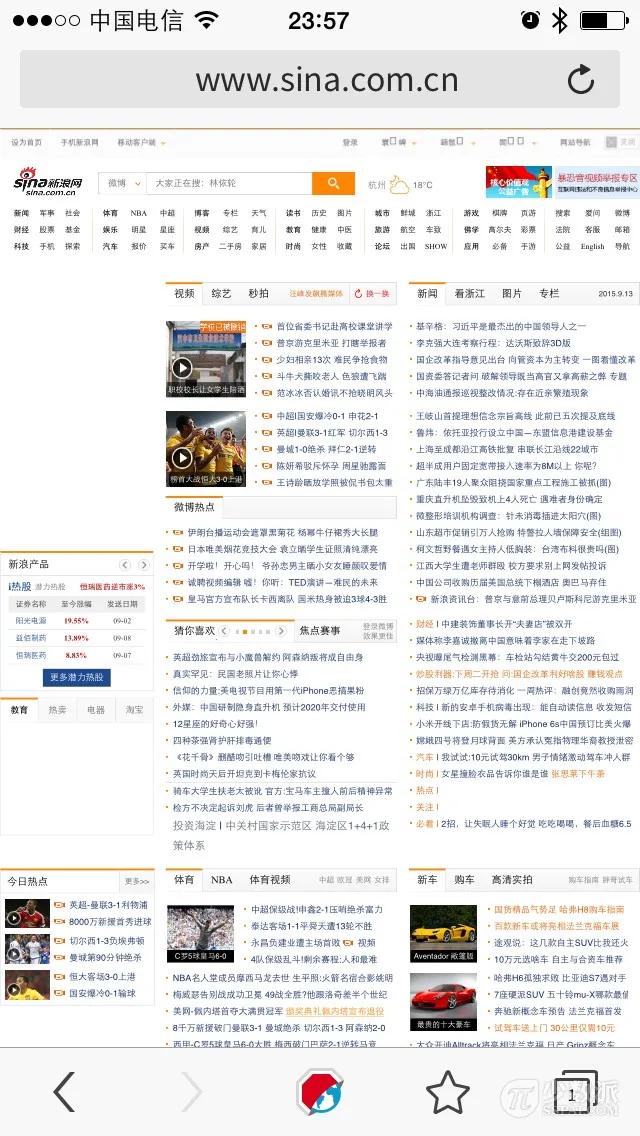Image resolution: width=640 pixels, height=1136 pixels.
Task: Switch to the 电器 tab
Action: [x=96, y=710]
